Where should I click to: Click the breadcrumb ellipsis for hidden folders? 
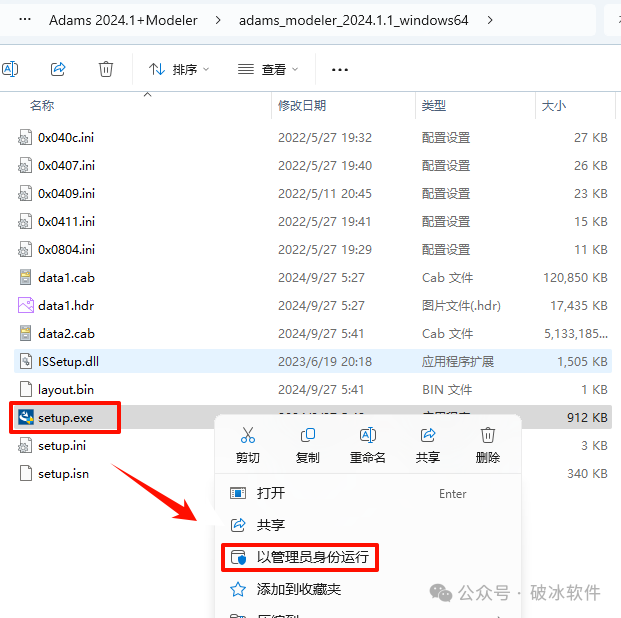tap(25, 19)
